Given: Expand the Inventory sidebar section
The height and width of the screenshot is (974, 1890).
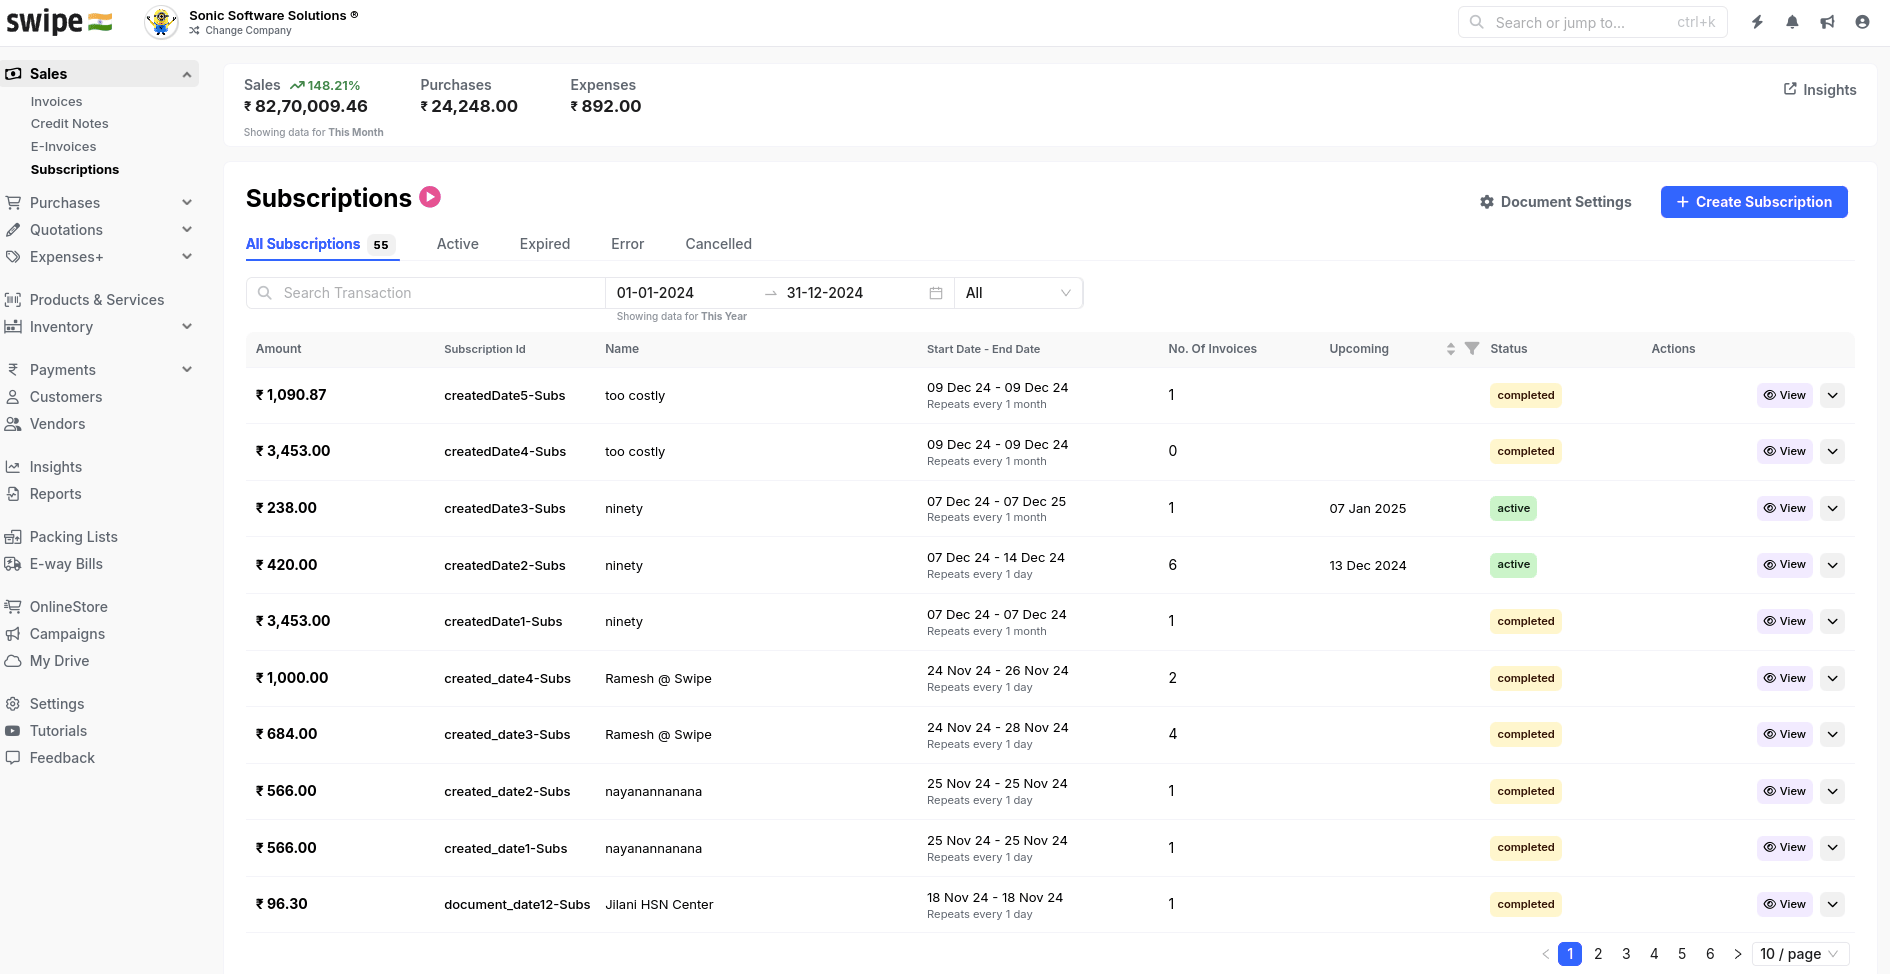Looking at the screenshot, I should 187,327.
